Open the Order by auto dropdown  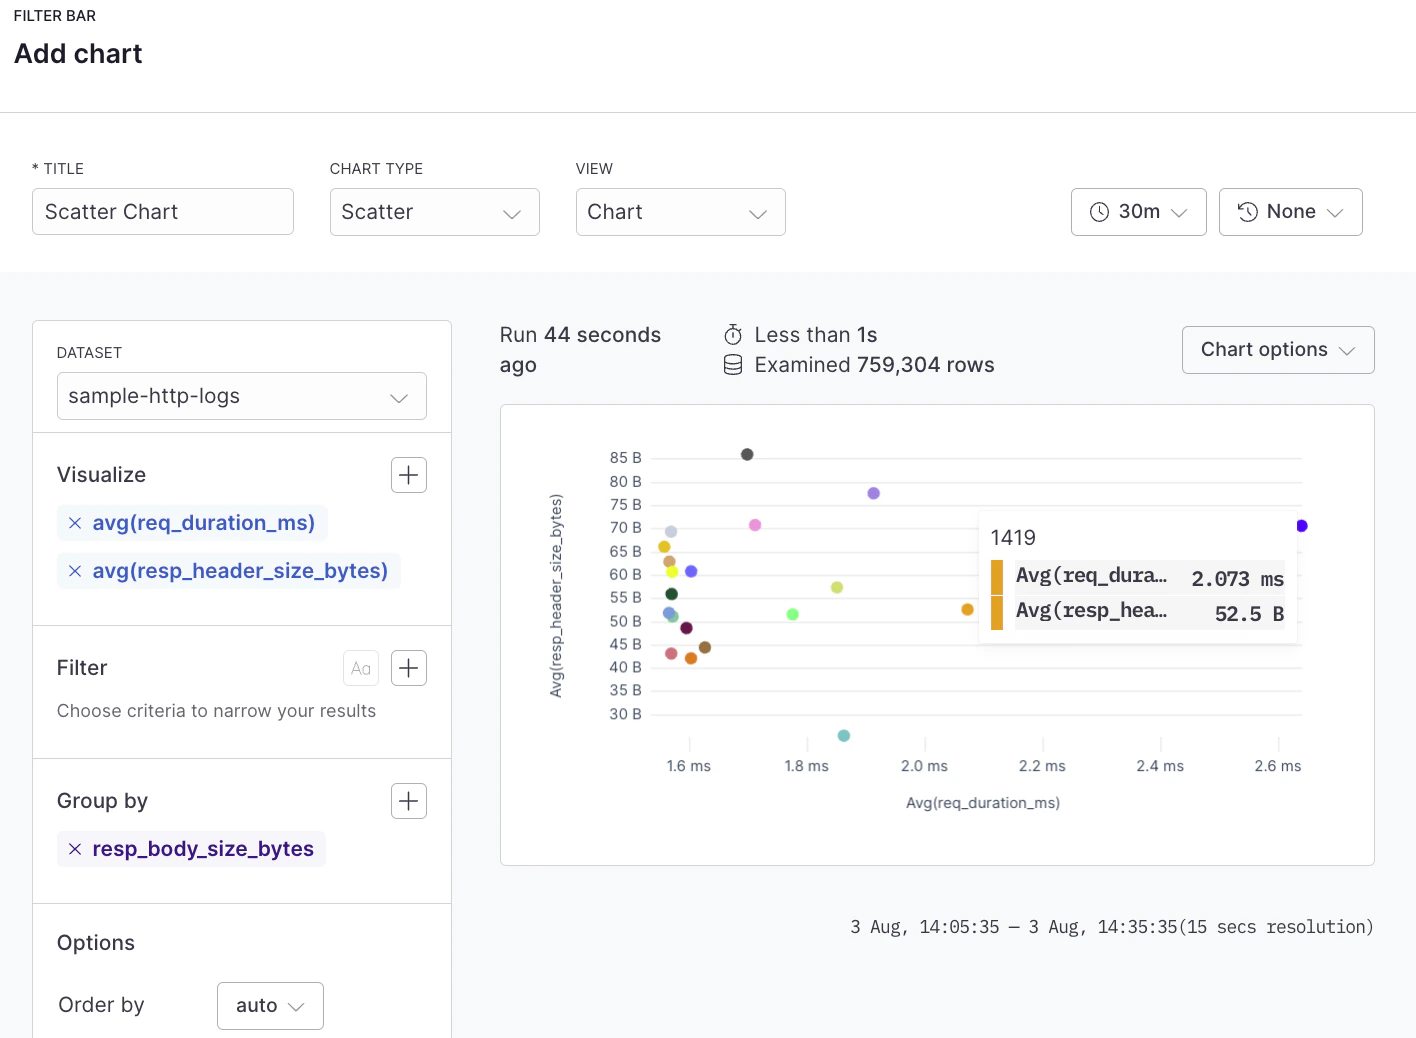(269, 1005)
